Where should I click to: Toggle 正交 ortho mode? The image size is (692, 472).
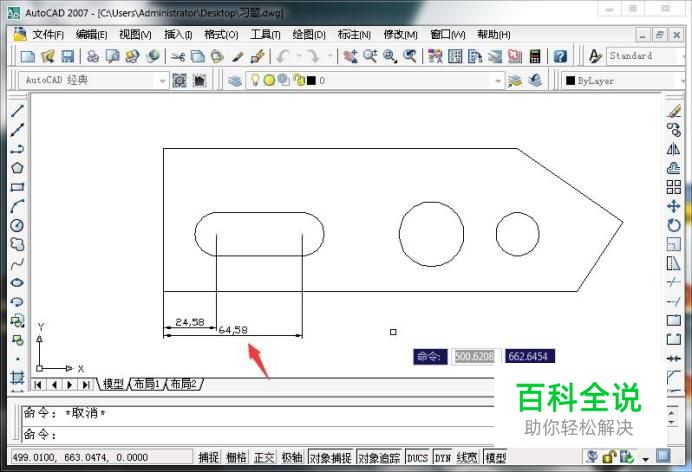point(264,457)
